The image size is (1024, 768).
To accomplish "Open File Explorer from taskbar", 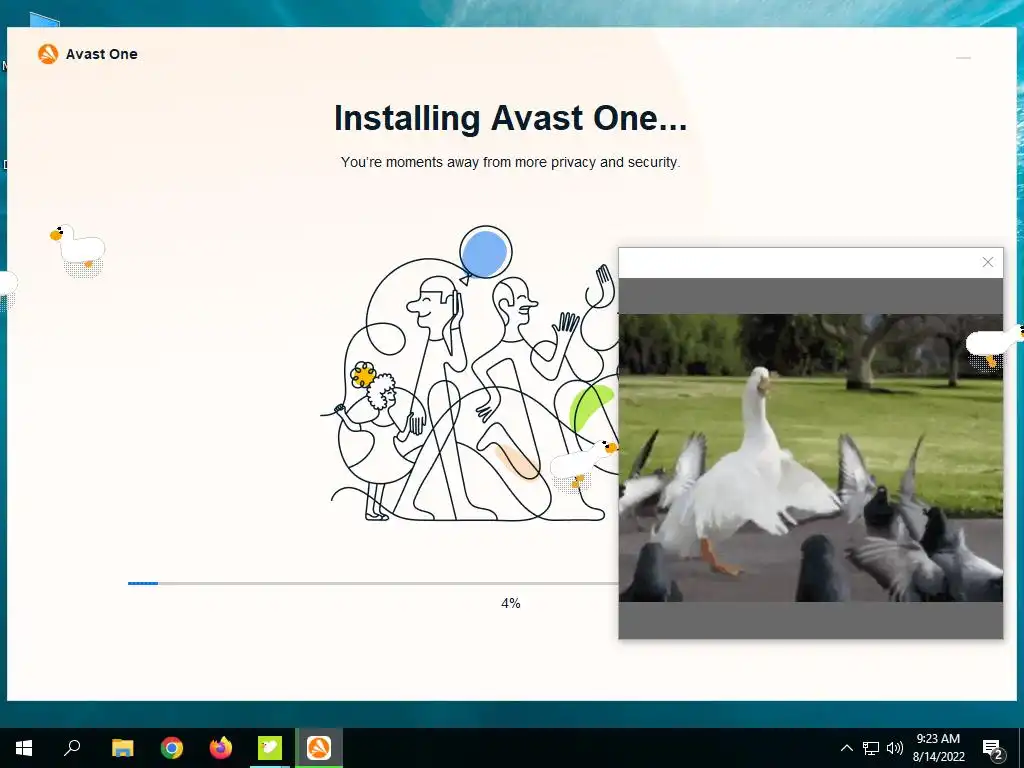I will point(122,748).
